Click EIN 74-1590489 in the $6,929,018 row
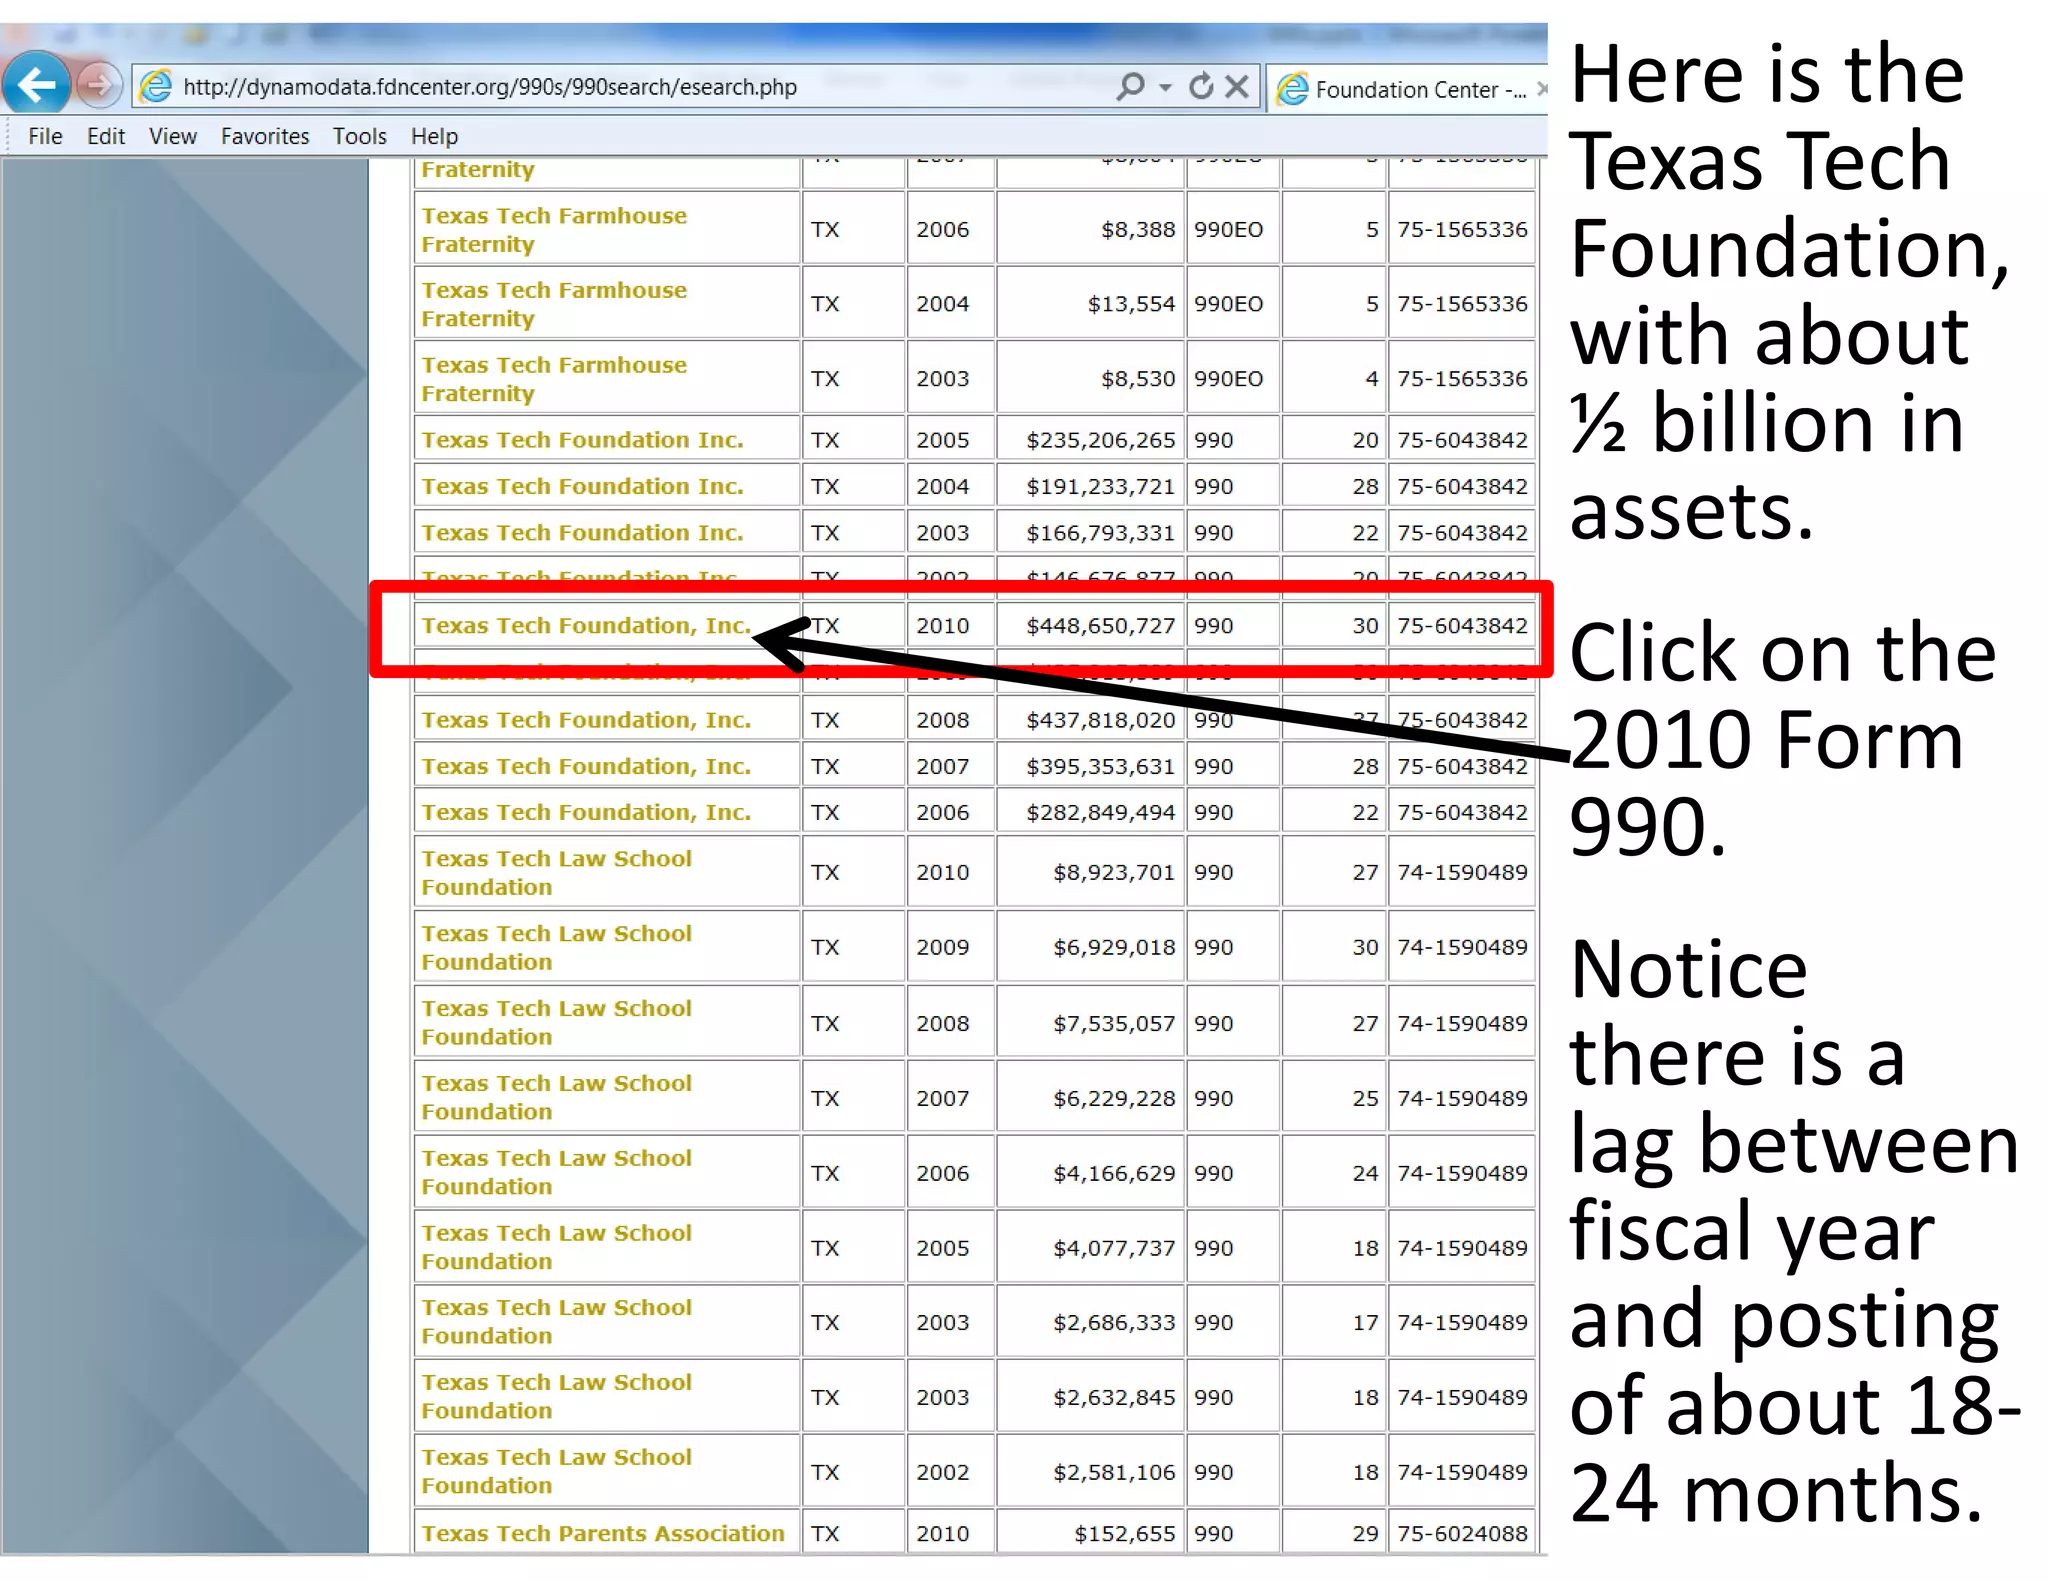The image size is (2048, 1582). coord(1462,948)
